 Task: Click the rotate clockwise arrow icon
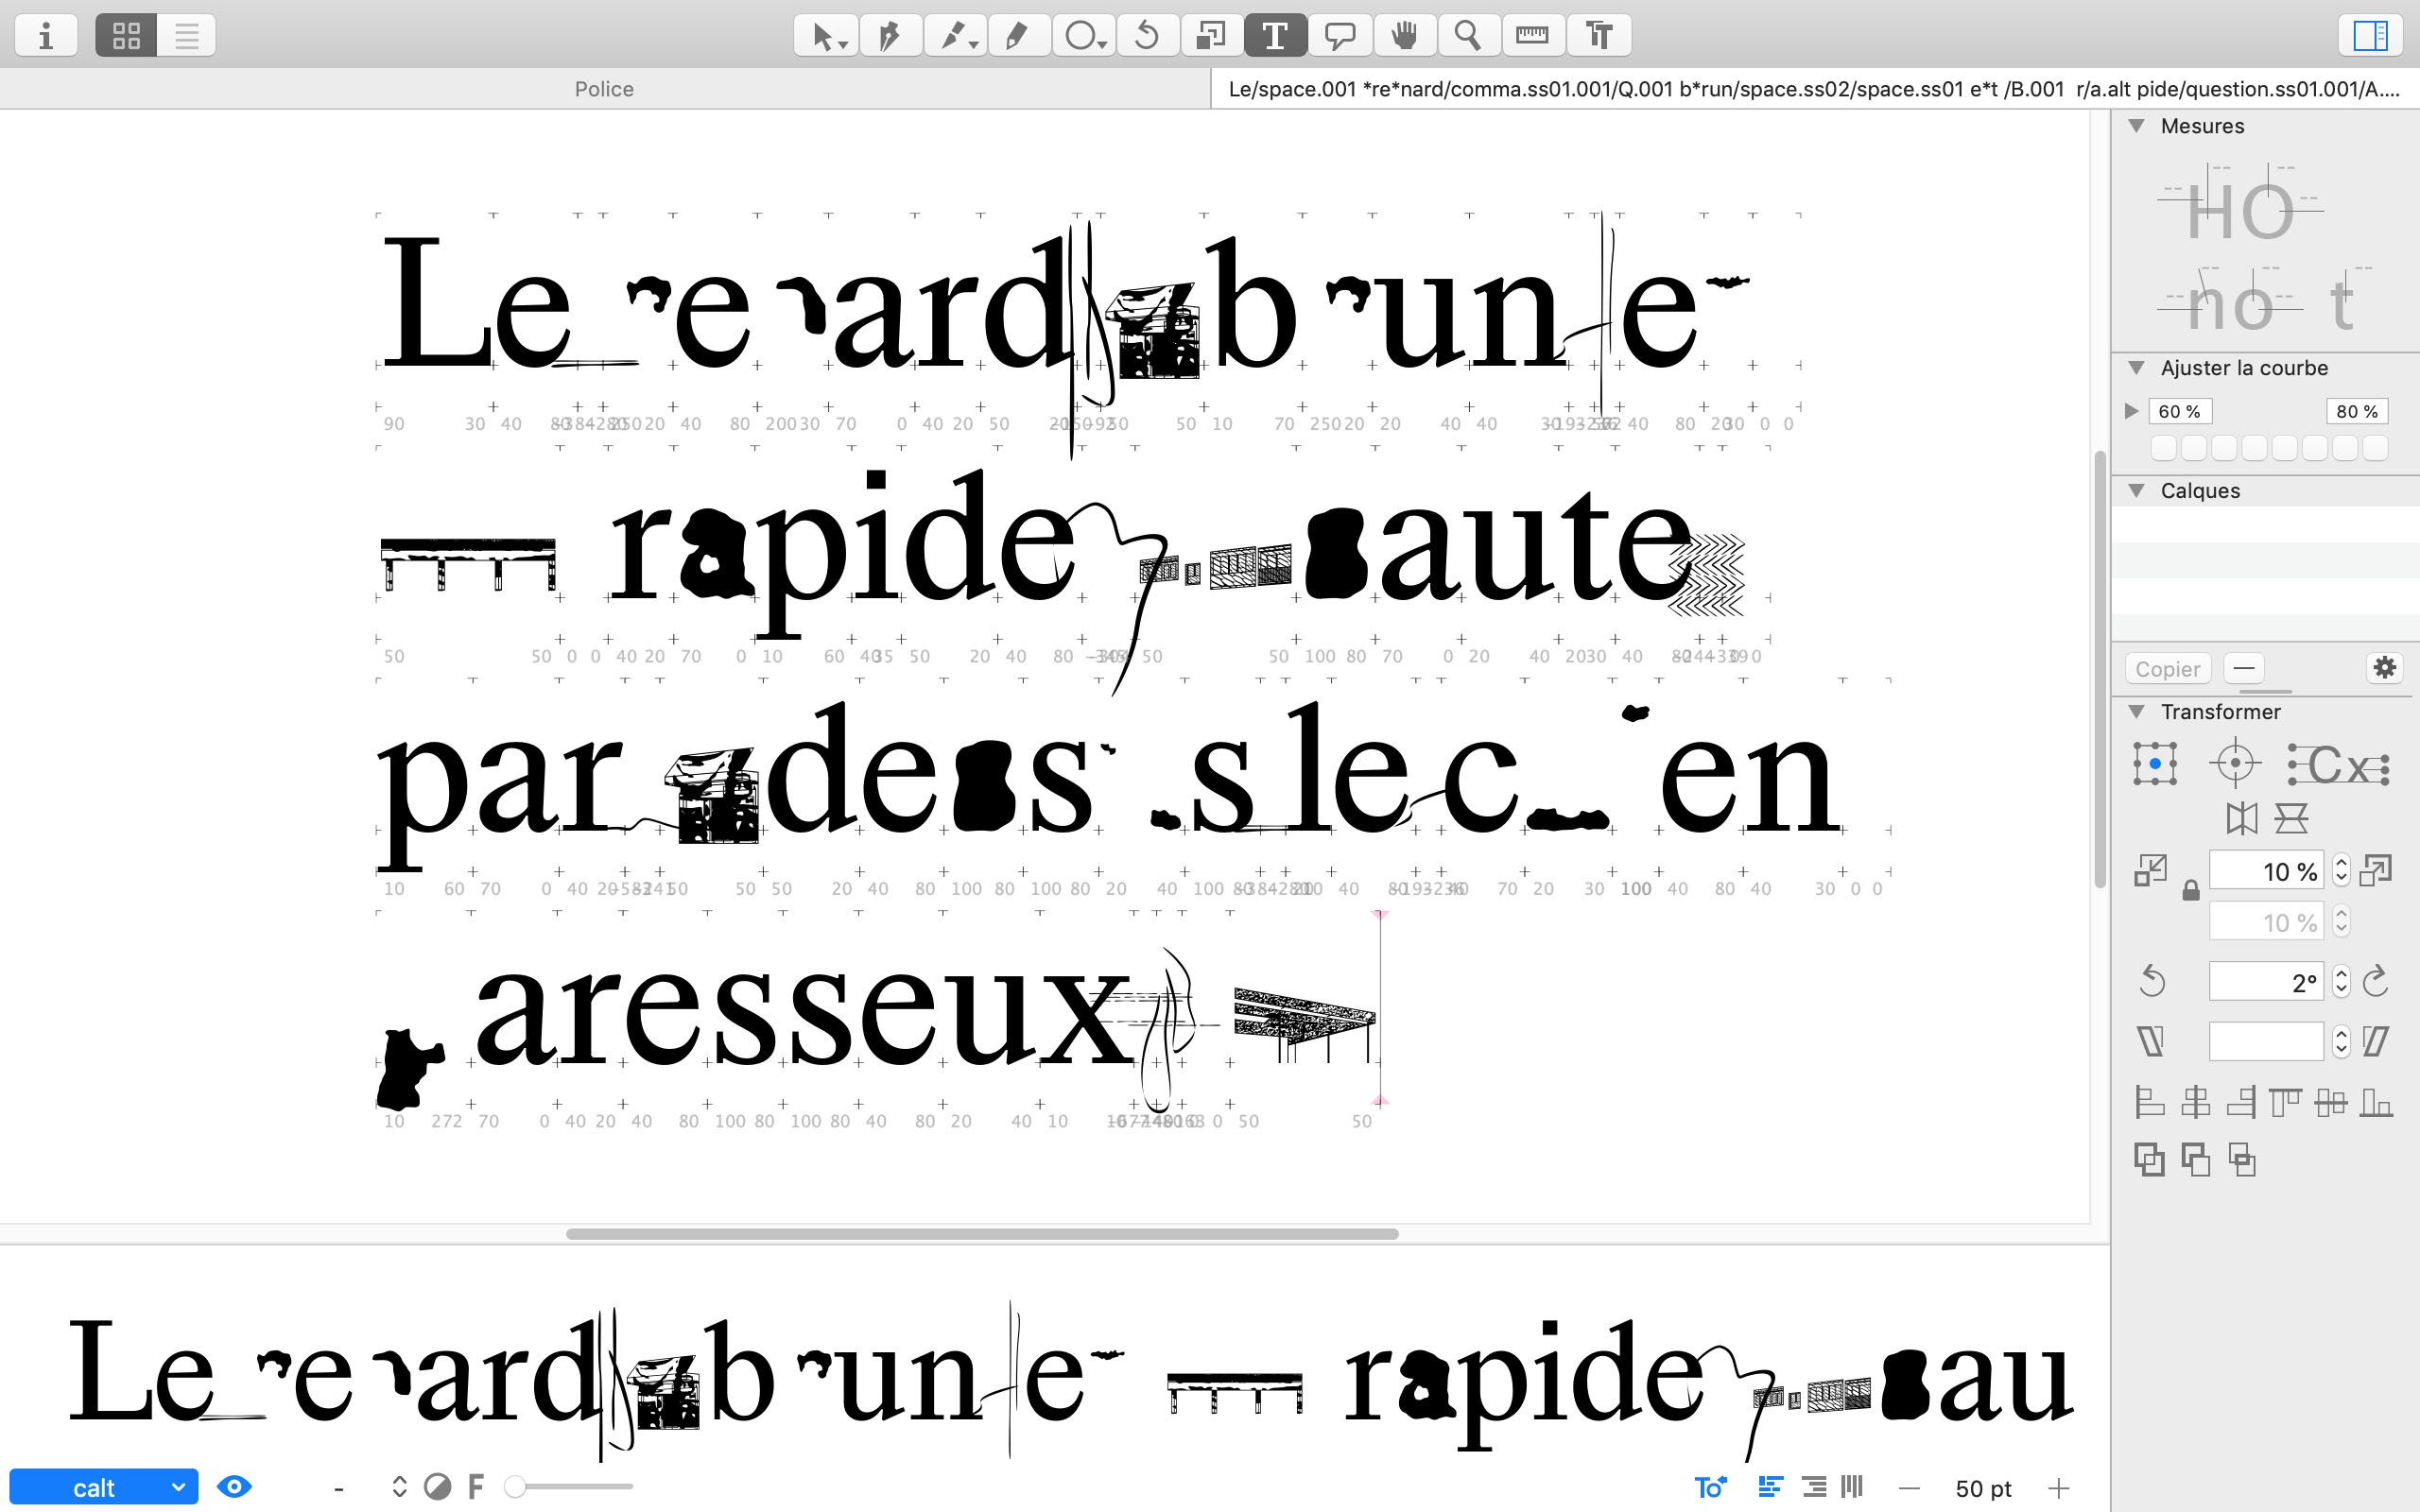(x=2376, y=982)
